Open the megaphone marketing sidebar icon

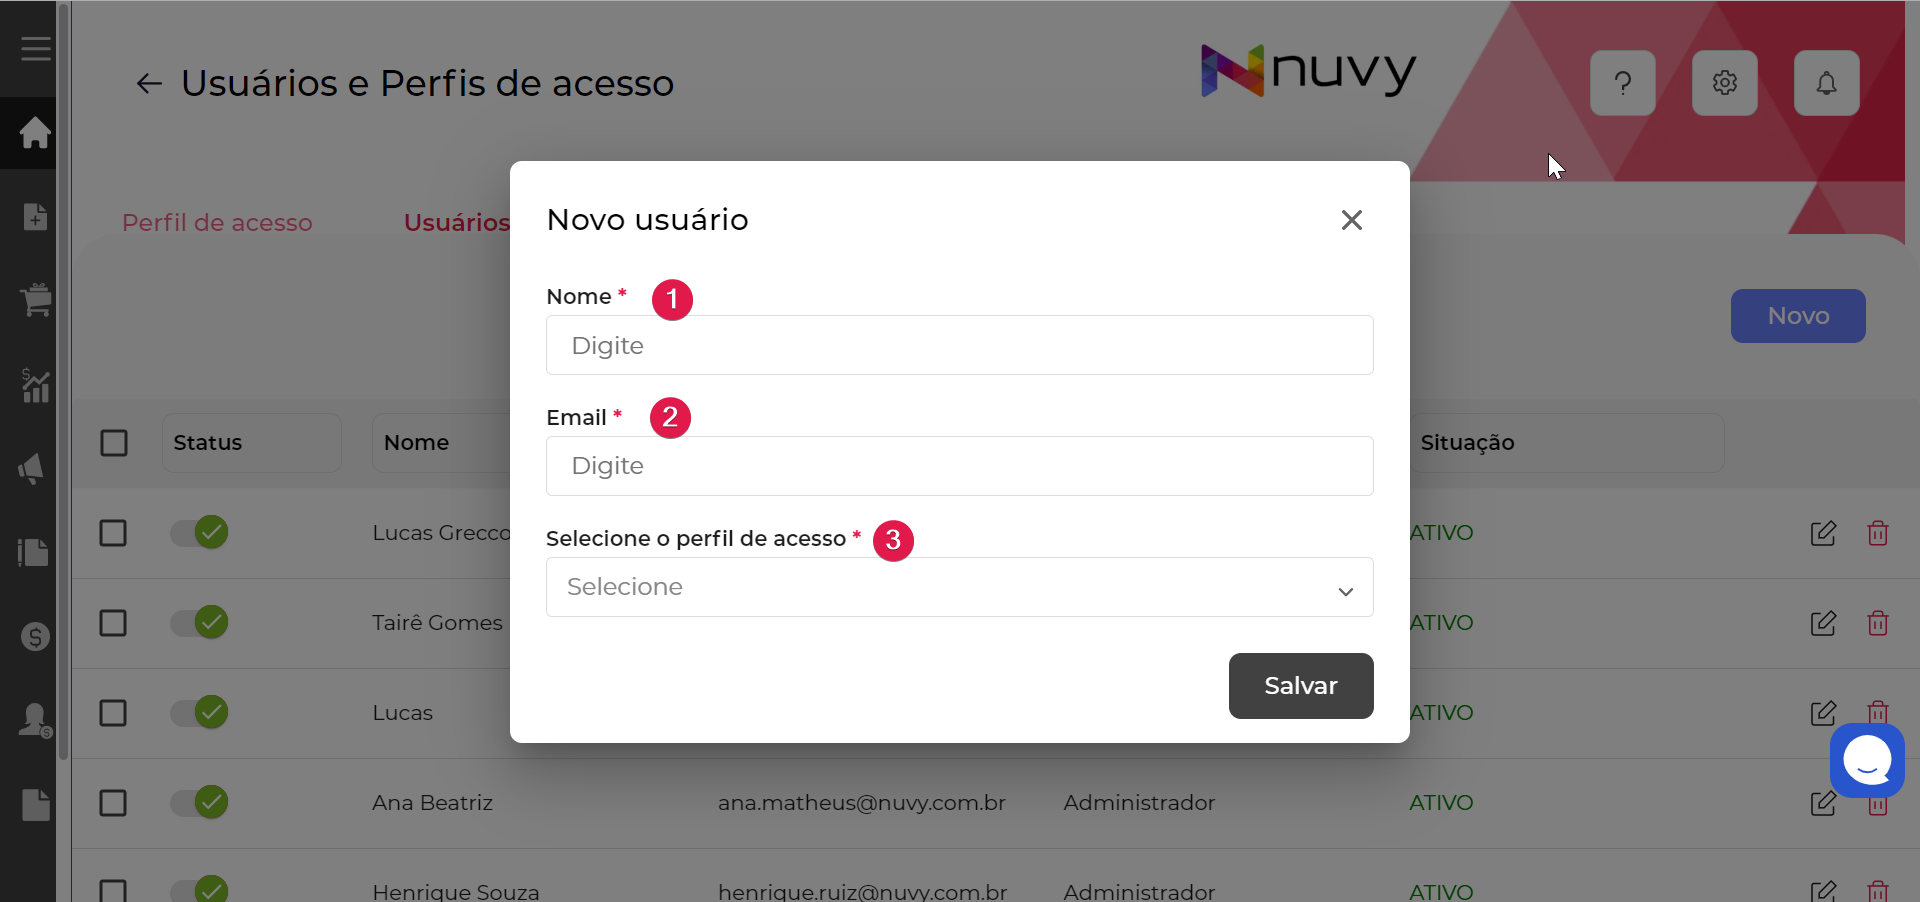click(33, 468)
